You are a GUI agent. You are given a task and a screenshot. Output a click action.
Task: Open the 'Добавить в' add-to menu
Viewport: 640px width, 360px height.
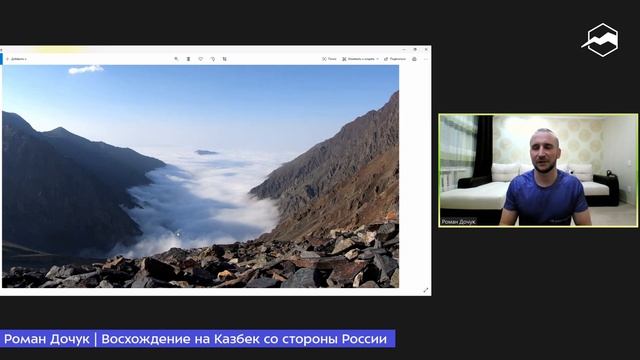(x=16, y=59)
